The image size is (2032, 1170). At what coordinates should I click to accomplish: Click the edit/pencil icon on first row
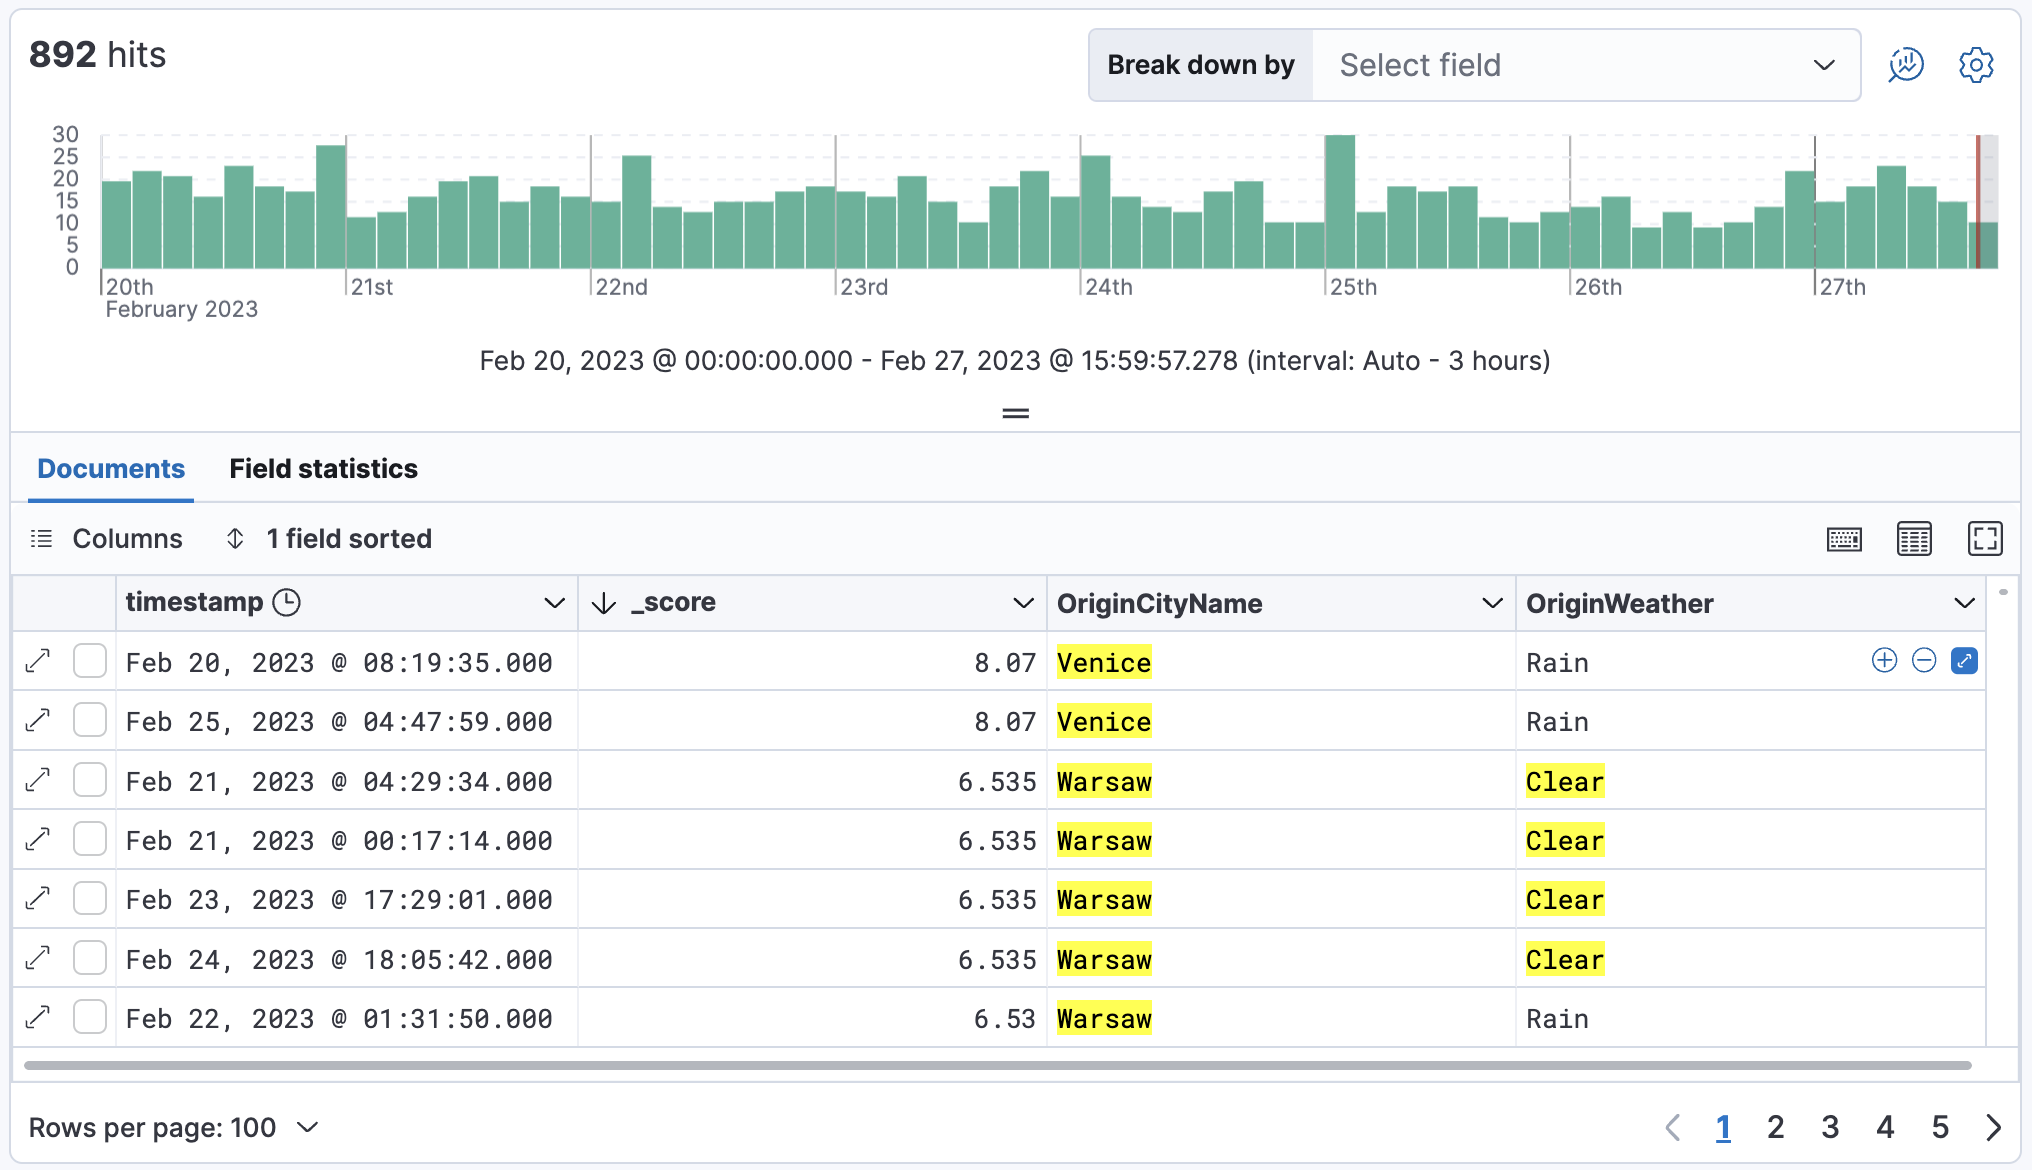point(1964,662)
